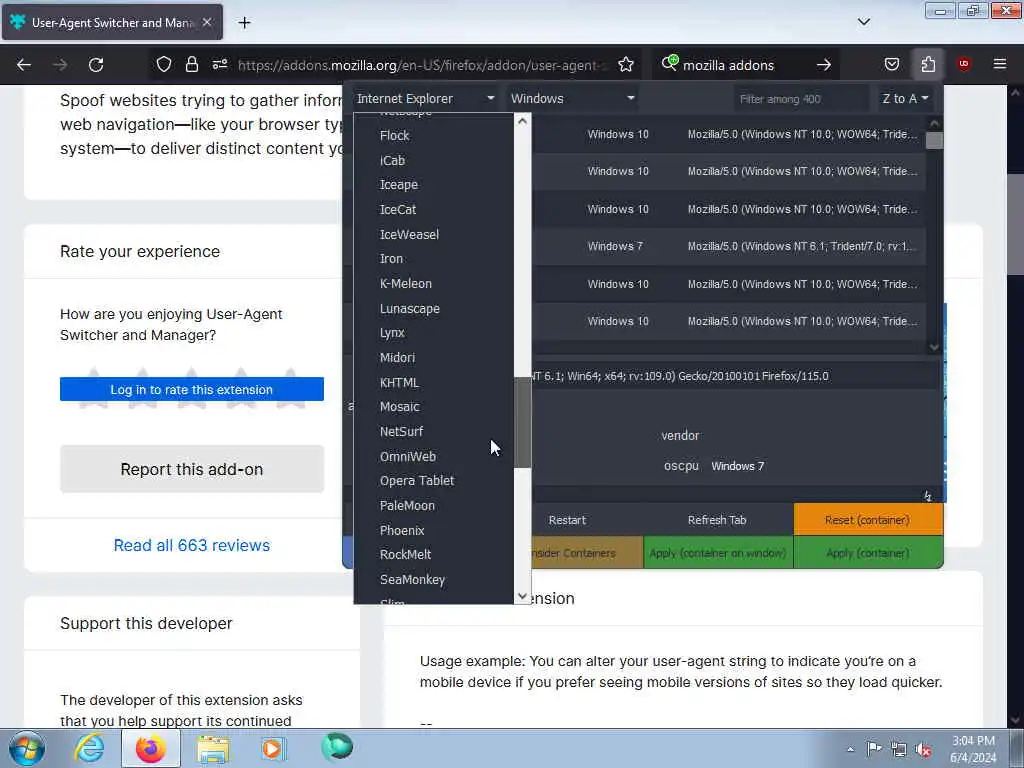The image size is (1024, 768).
Task: Click the site lock padlock icon
Action: (191, 64)
